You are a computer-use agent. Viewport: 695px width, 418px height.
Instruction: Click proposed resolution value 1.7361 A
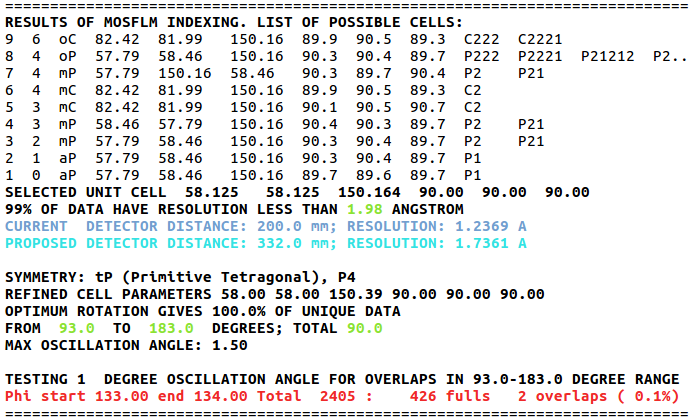pyautogui.click(x=491, y=243)
